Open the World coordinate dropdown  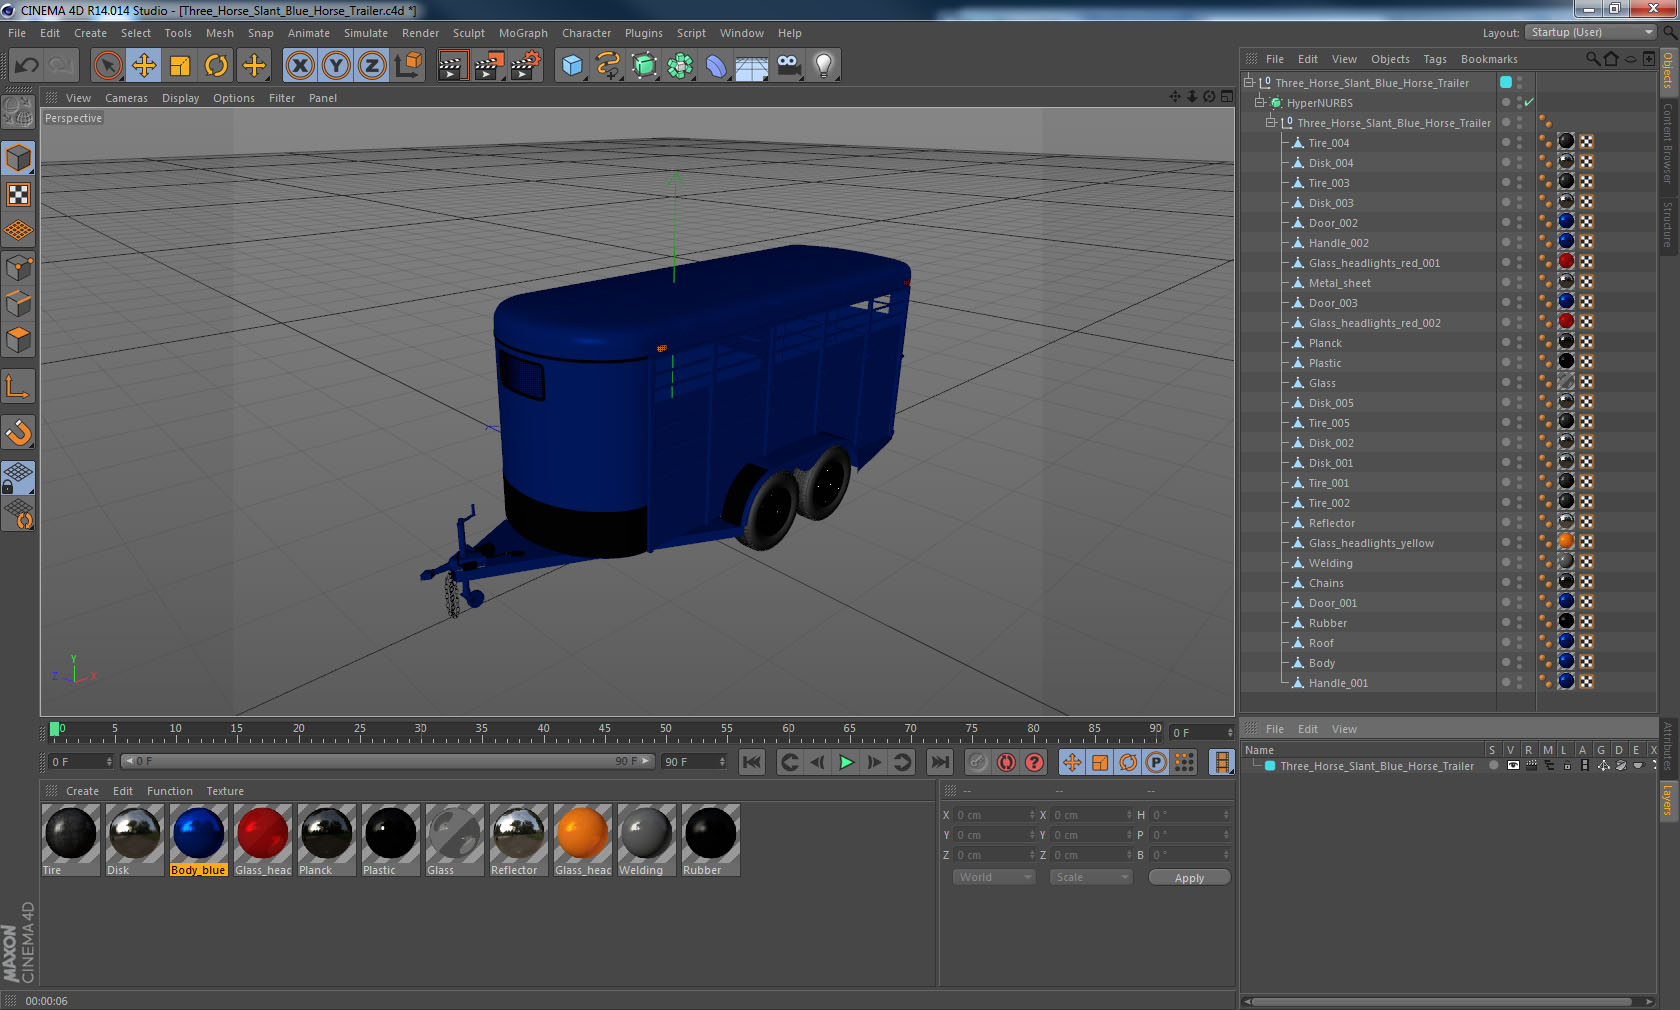(994, 877)
